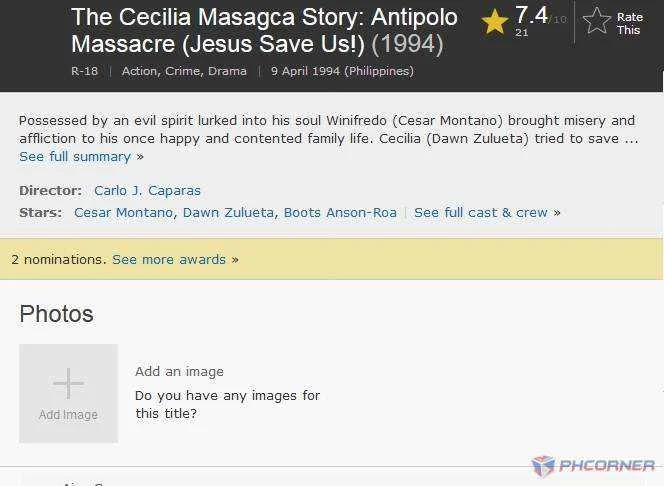Screen dimensions: 664x486
Task: Open See more awards link
Action: 169,260
